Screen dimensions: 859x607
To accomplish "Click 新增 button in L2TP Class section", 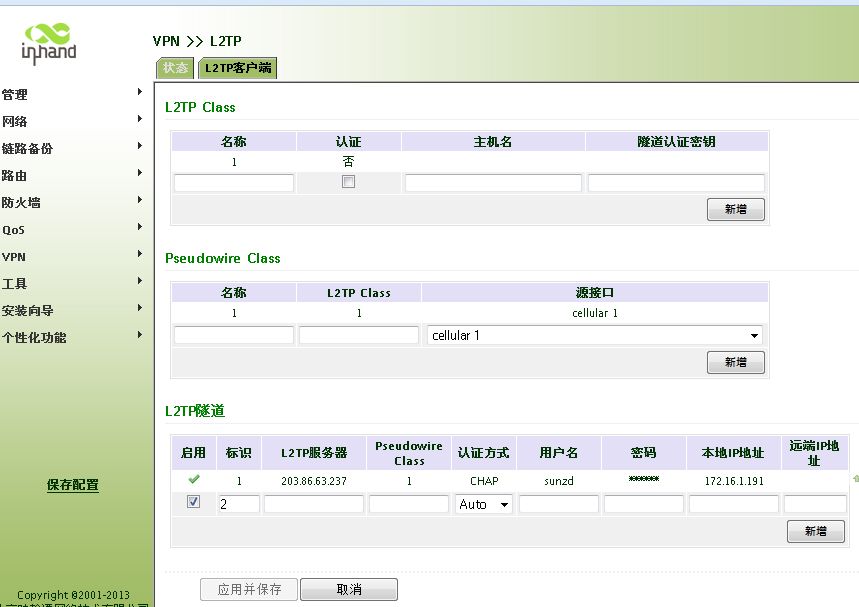I will [735, 210].
